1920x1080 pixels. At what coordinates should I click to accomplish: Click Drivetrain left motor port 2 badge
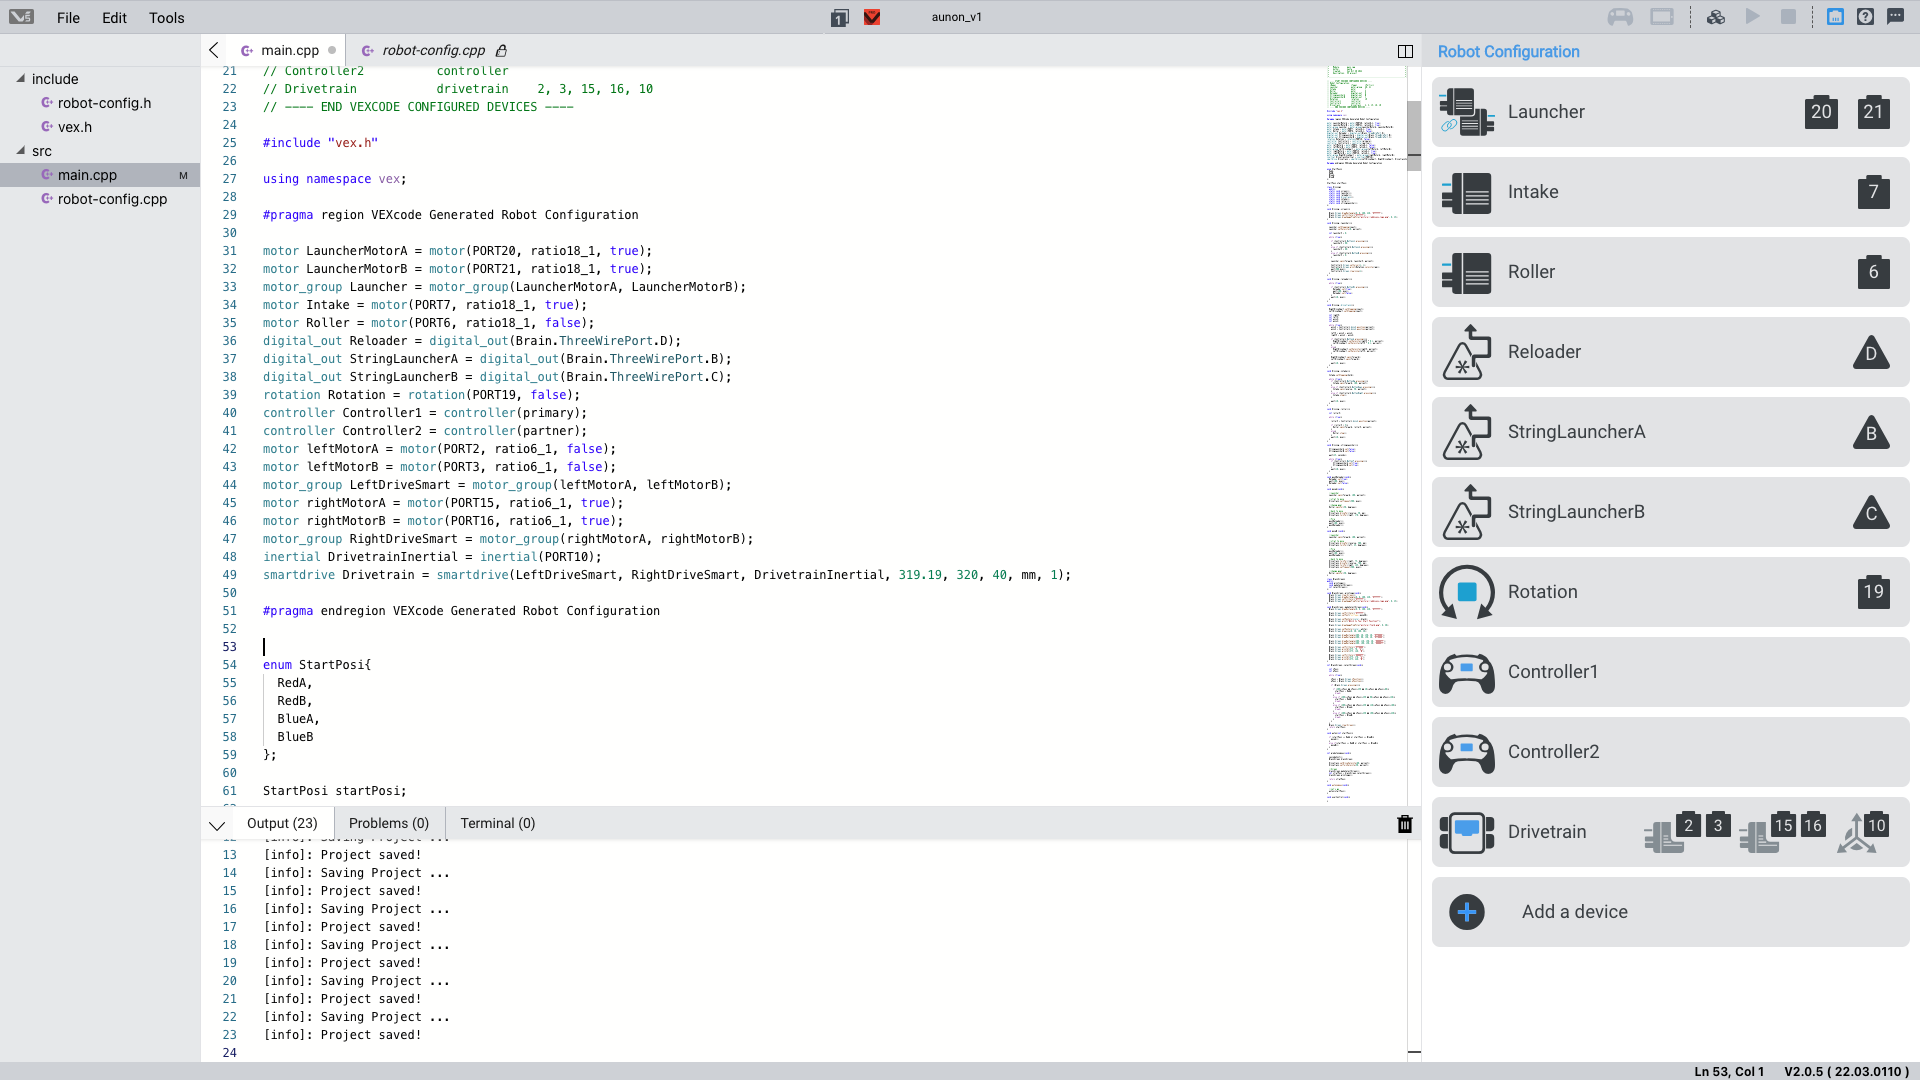[1688, 825]
